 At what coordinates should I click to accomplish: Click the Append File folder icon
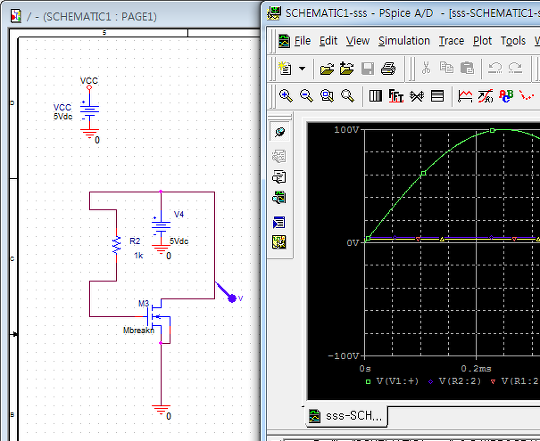346,68
